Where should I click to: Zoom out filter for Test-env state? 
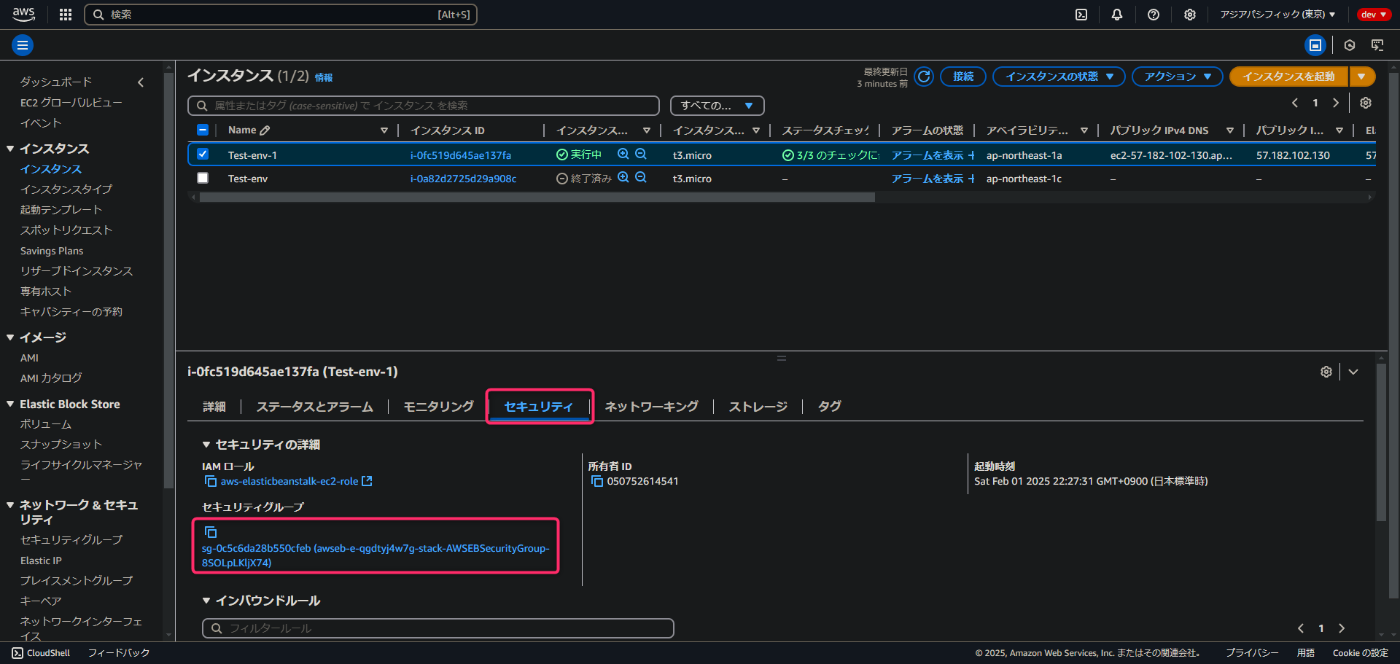click(x=641, y=177)
